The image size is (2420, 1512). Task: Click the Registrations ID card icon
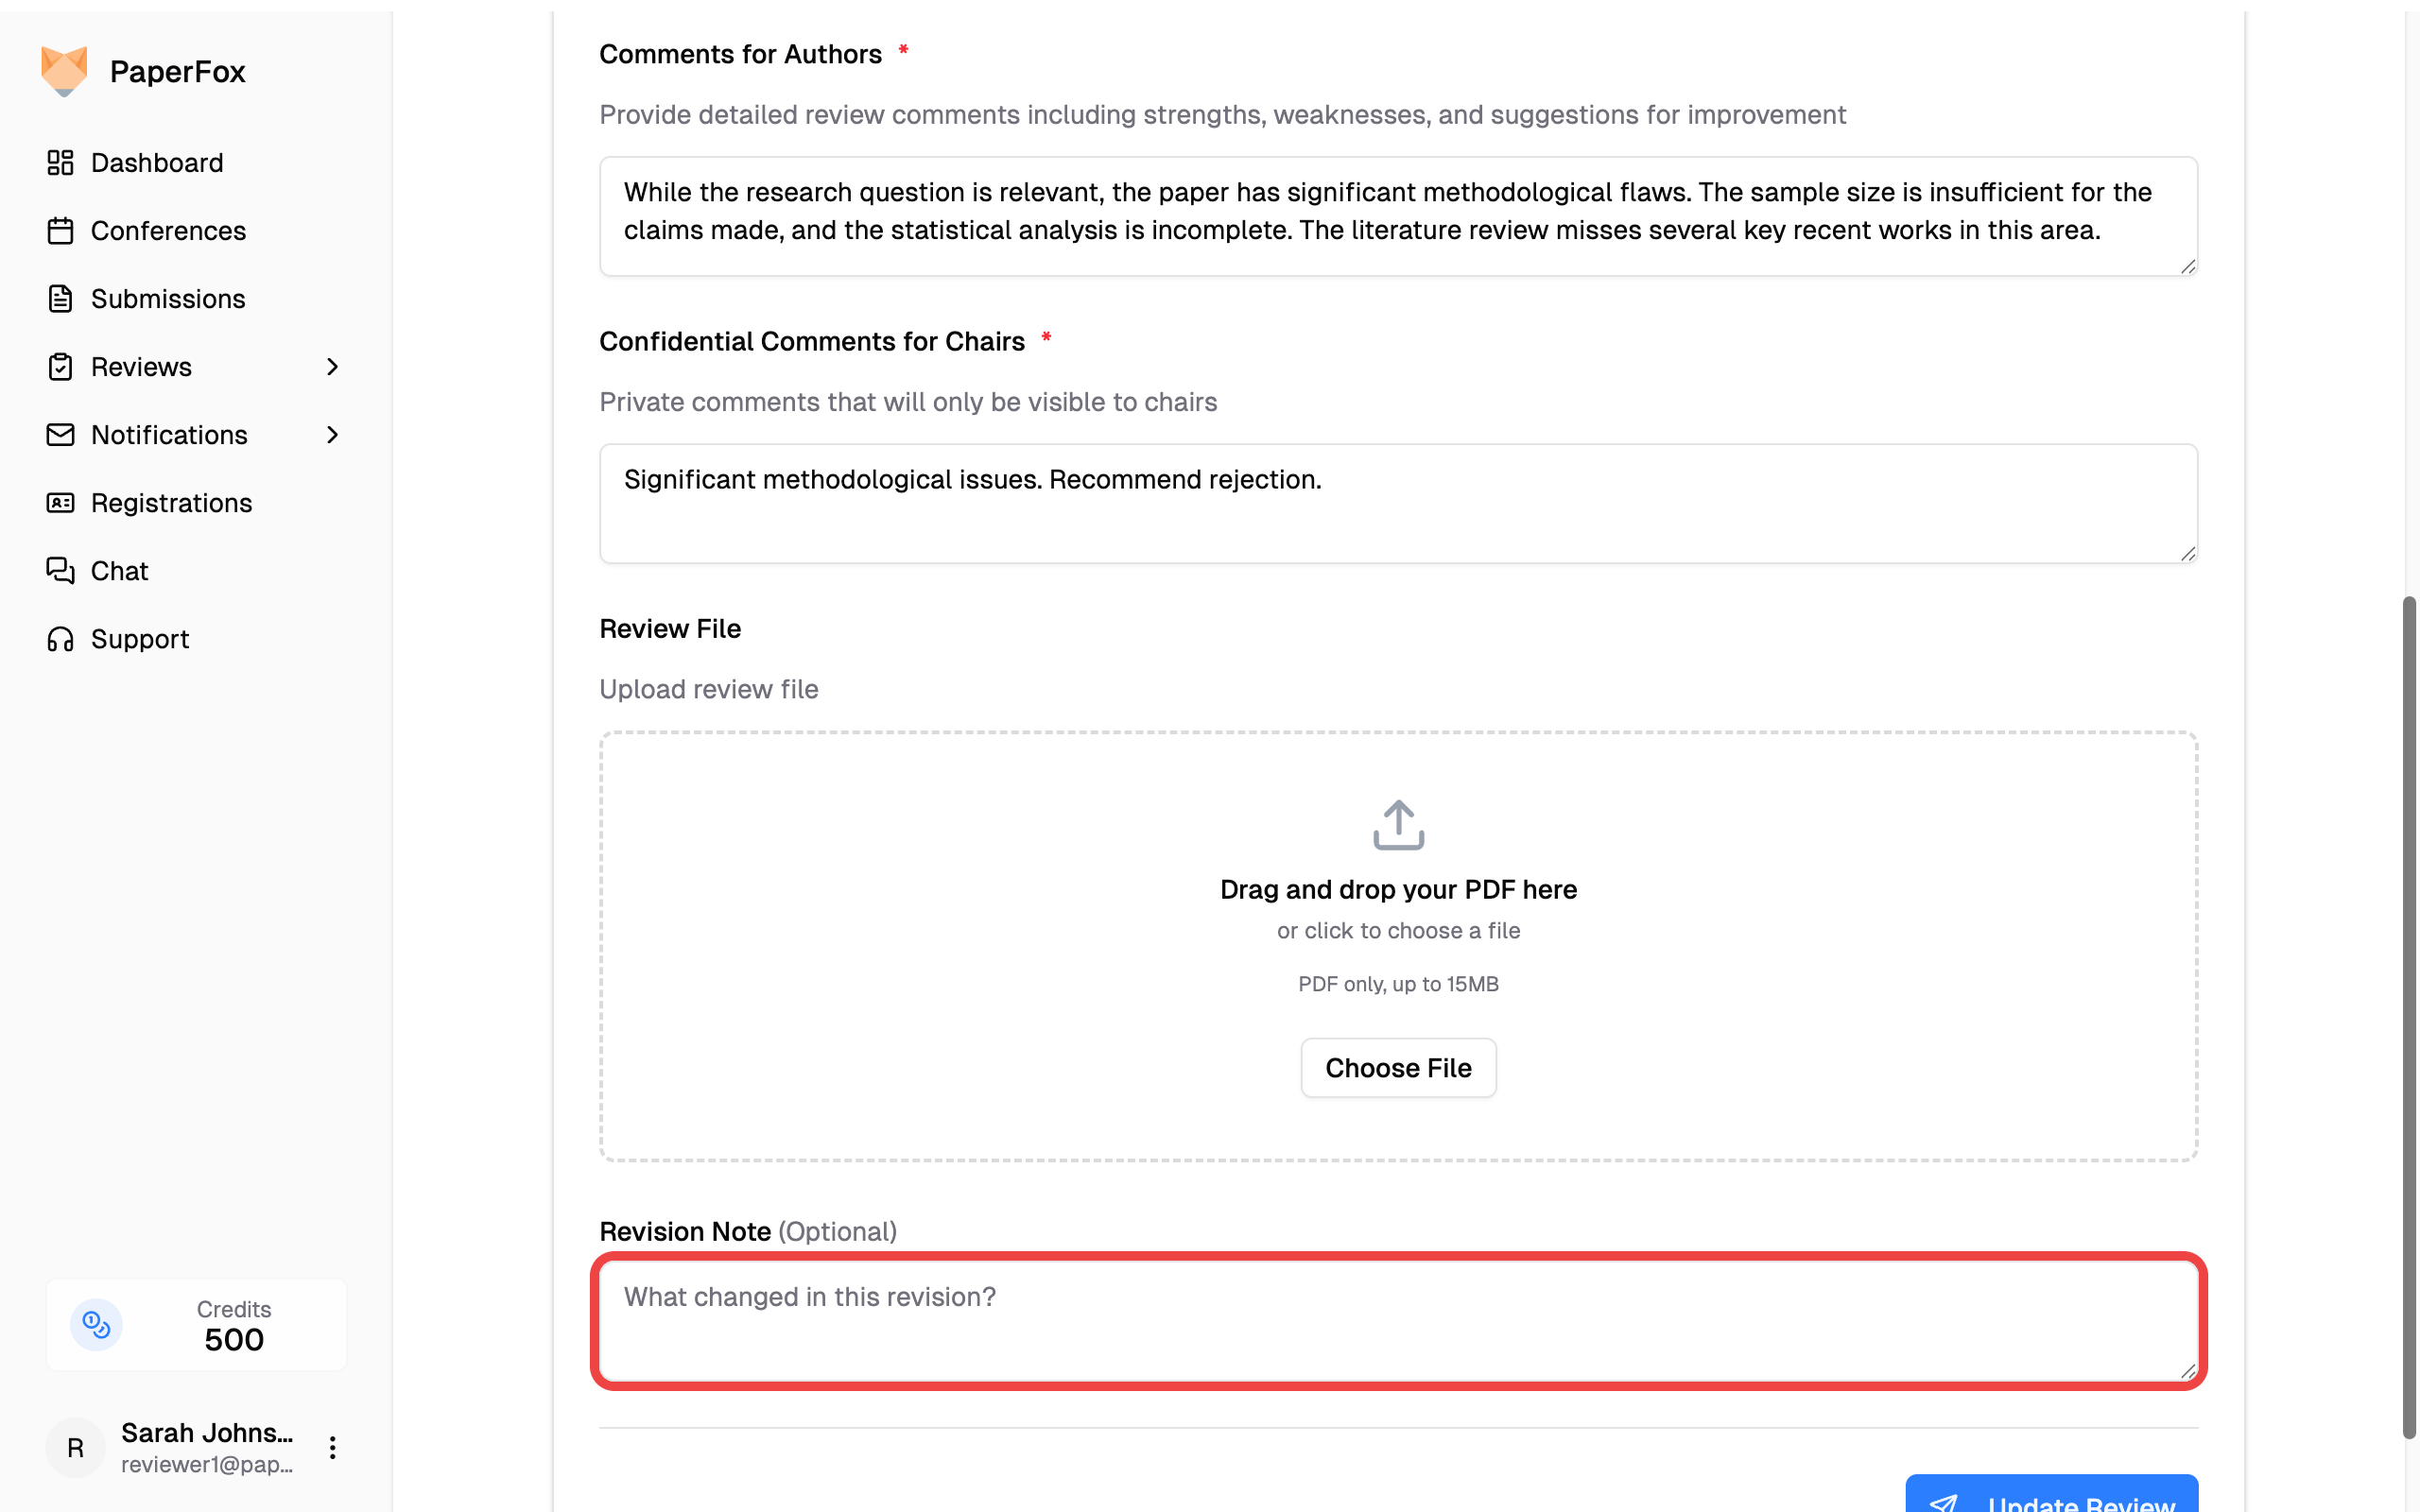[x=60, y=503]
